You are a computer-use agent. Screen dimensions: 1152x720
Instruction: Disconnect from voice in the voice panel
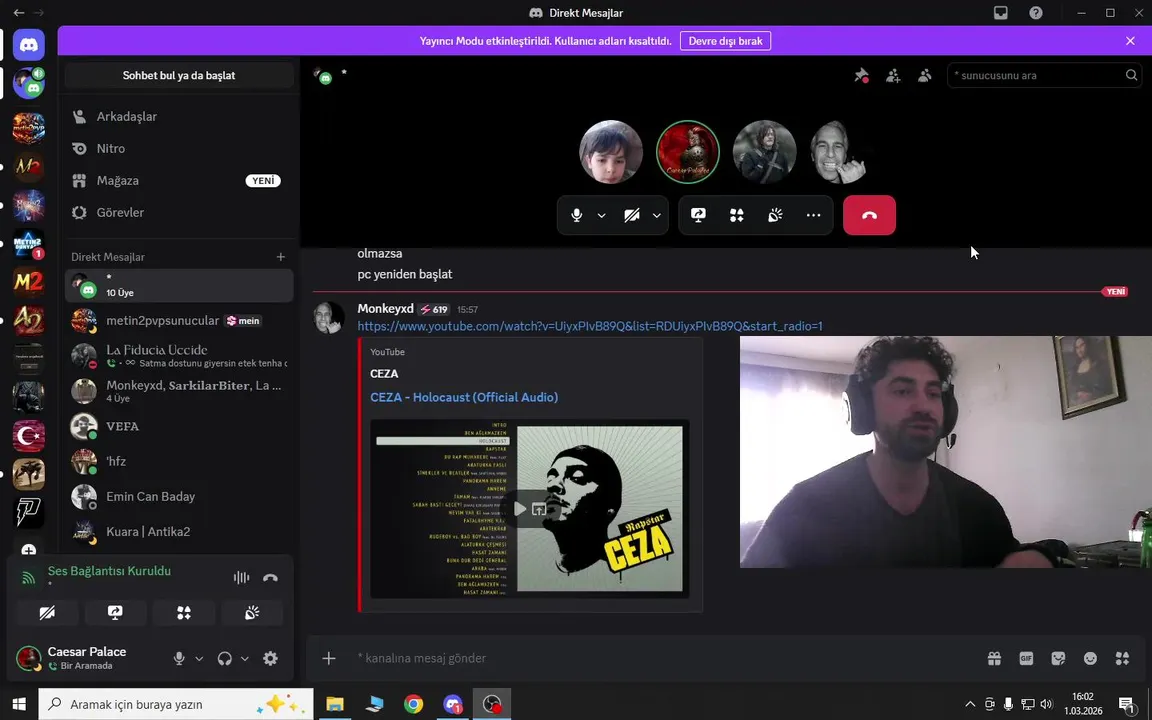270,577
